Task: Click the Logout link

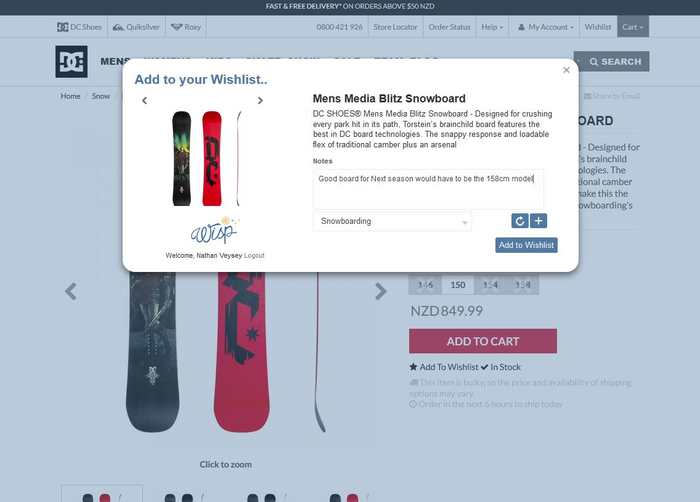Action: pos(254,255)
